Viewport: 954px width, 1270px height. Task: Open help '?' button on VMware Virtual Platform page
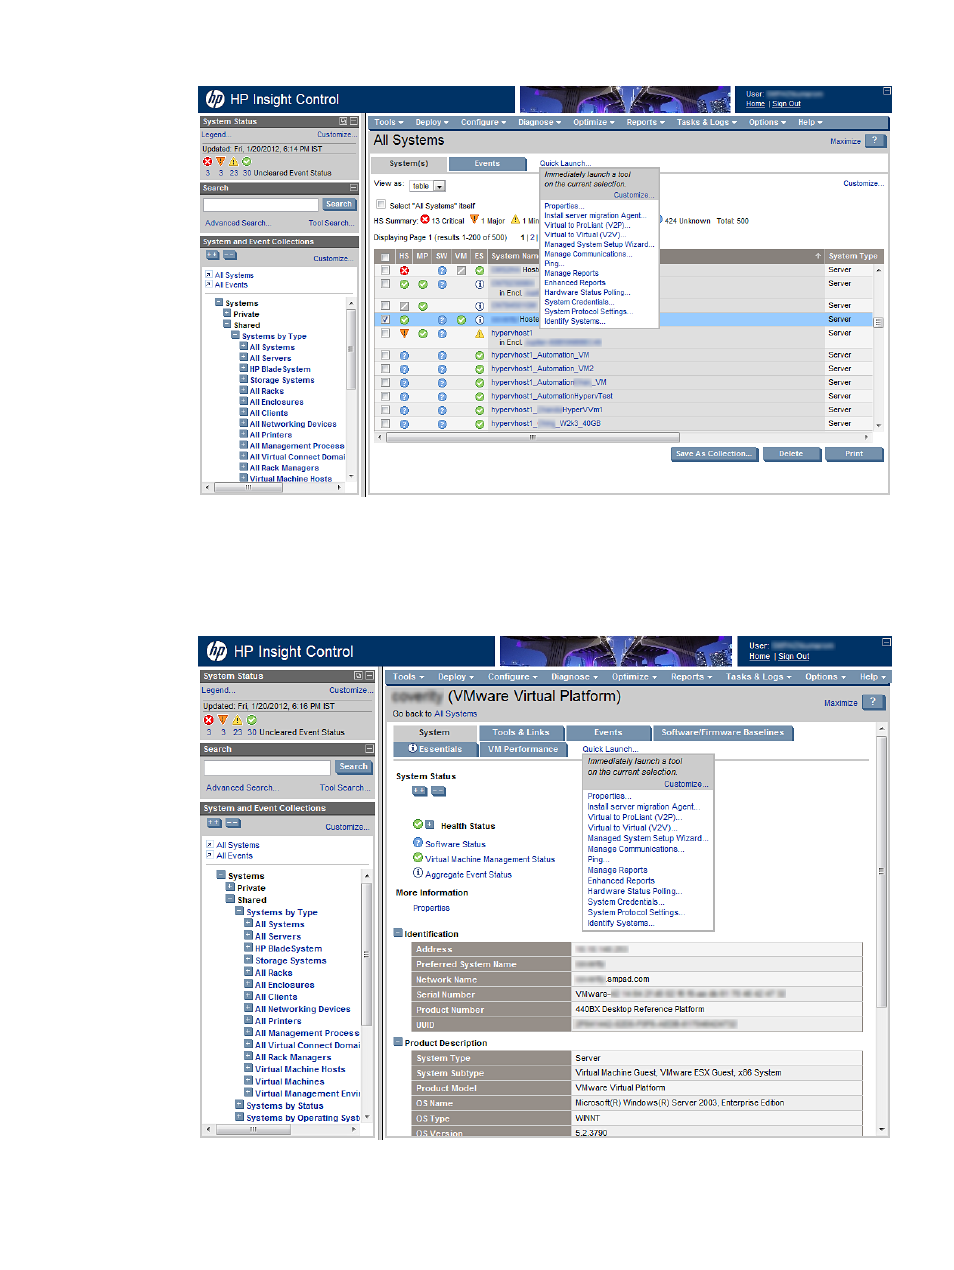click(x=873, y=702)
